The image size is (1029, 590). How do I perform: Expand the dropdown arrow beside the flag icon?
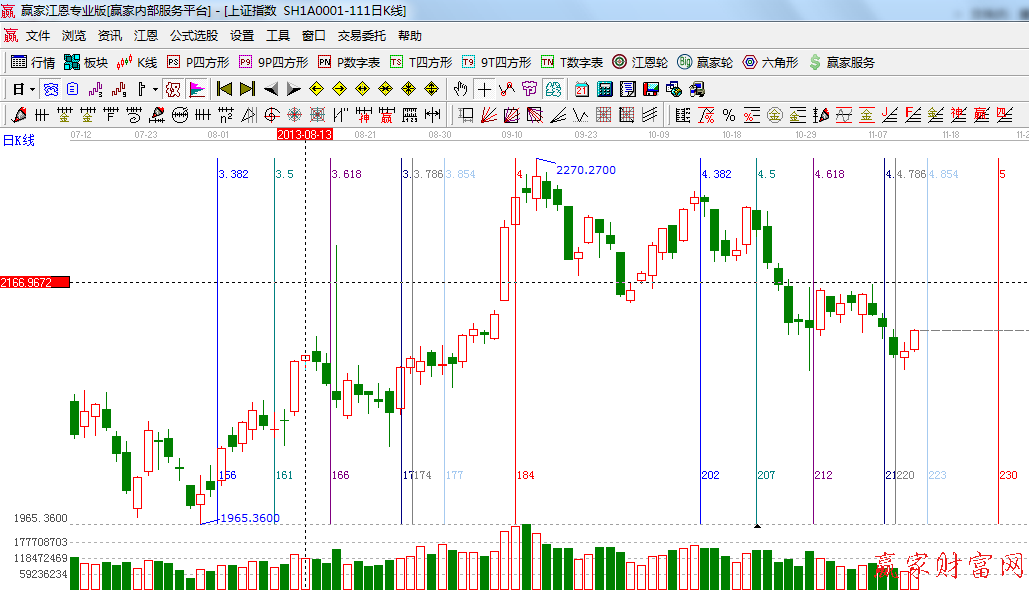point(155,89)
